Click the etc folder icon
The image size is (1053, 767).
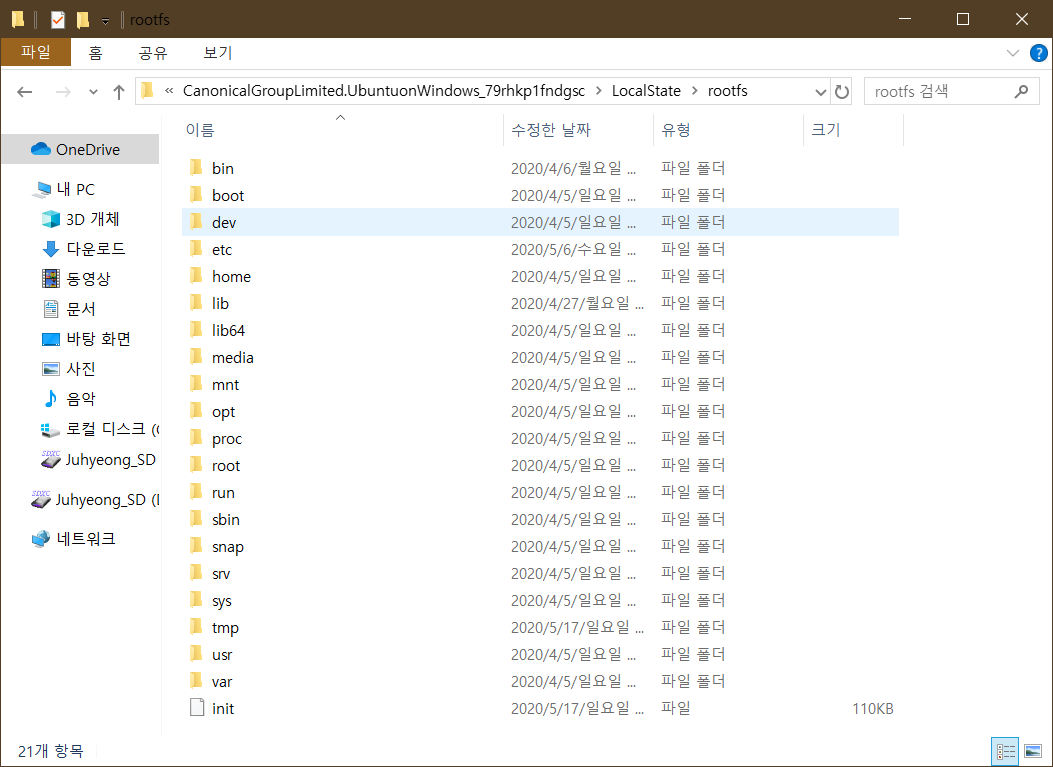[196, 249]
